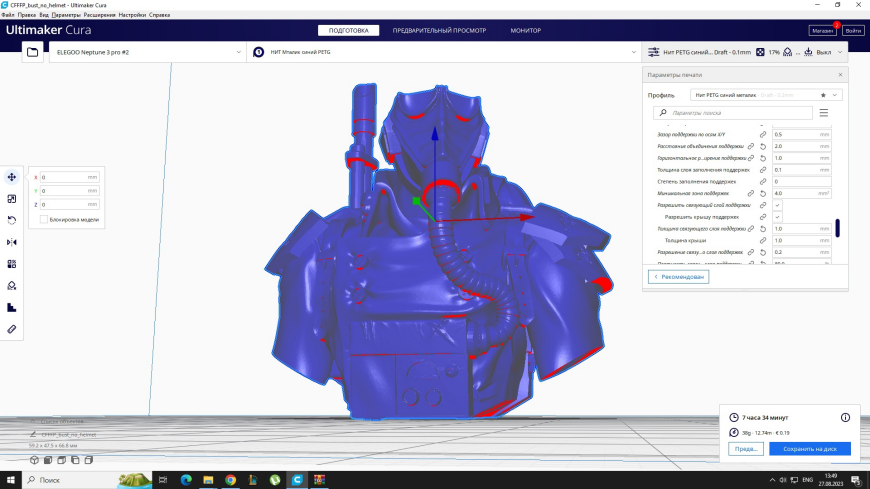Open File Explorer from taskbar
Image resolution: width=870 pixels, height=489 pixels.
pyautogui.click(x=208, y=480)
